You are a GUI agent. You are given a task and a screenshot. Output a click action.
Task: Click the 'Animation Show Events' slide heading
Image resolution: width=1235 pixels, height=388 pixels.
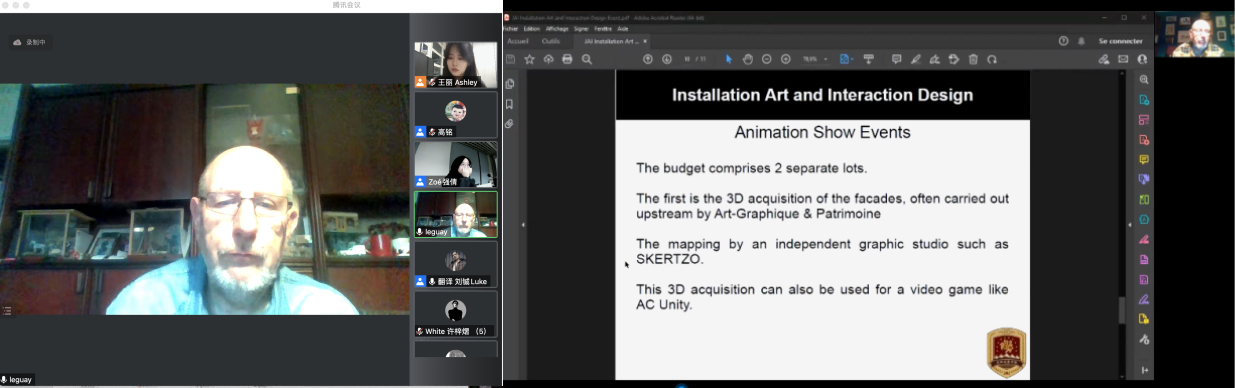pyautogui.click(x=822, y=132)
